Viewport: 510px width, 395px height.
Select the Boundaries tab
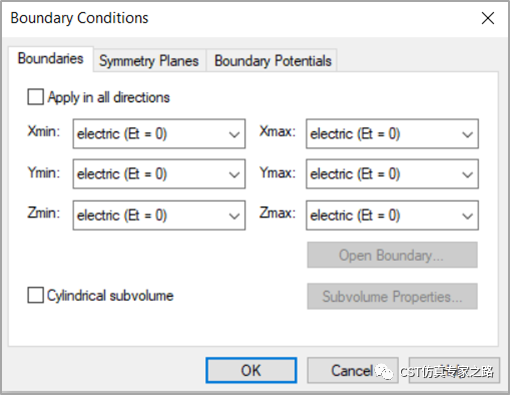pyautogui.click(x=51, y=59)
